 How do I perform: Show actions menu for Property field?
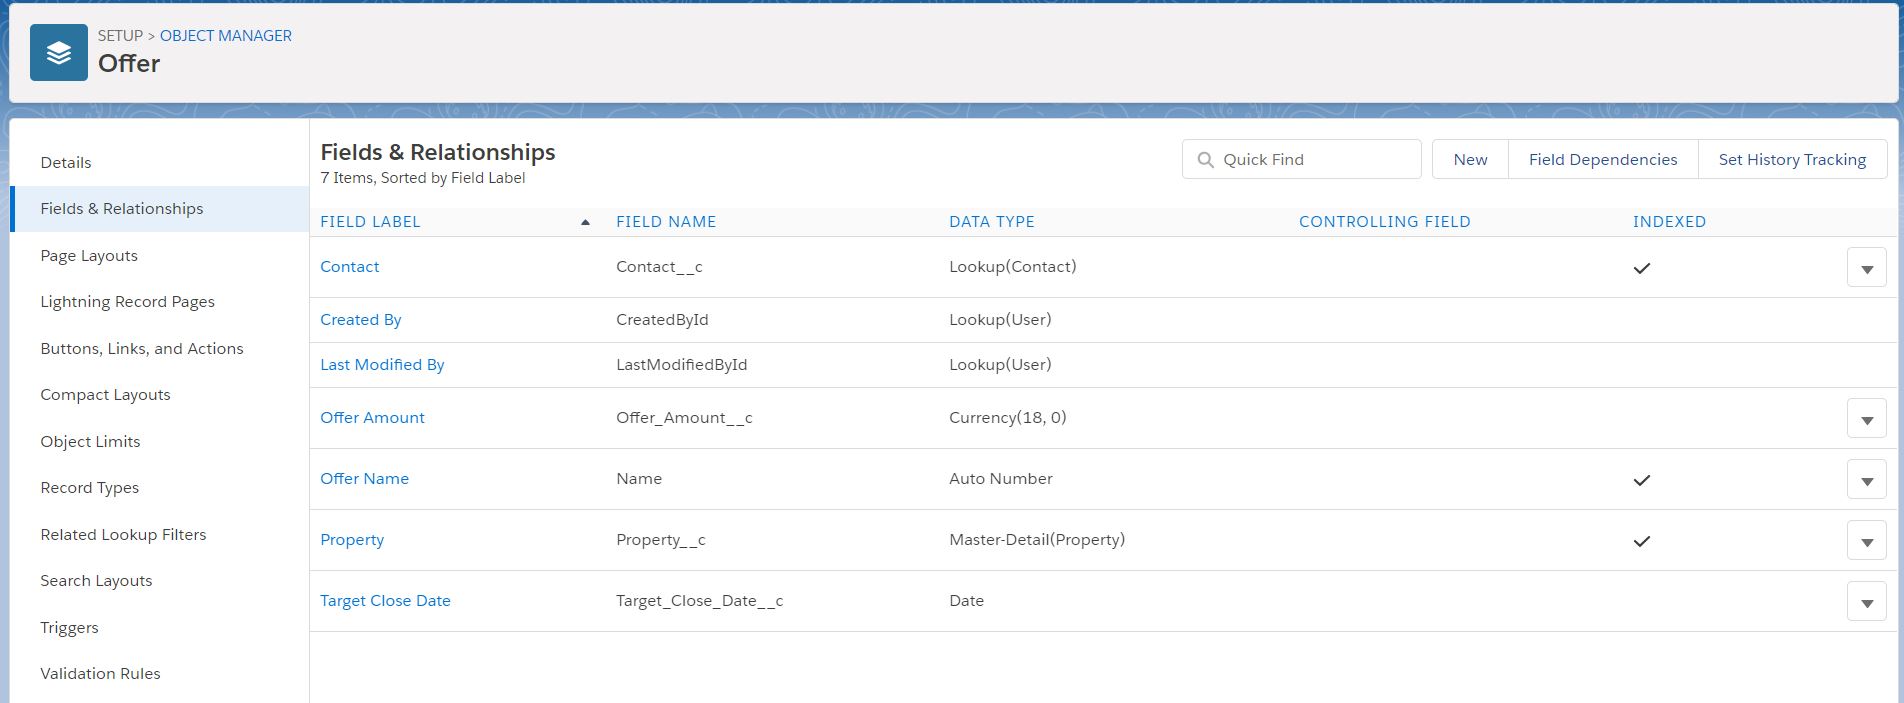(1866, 541)
